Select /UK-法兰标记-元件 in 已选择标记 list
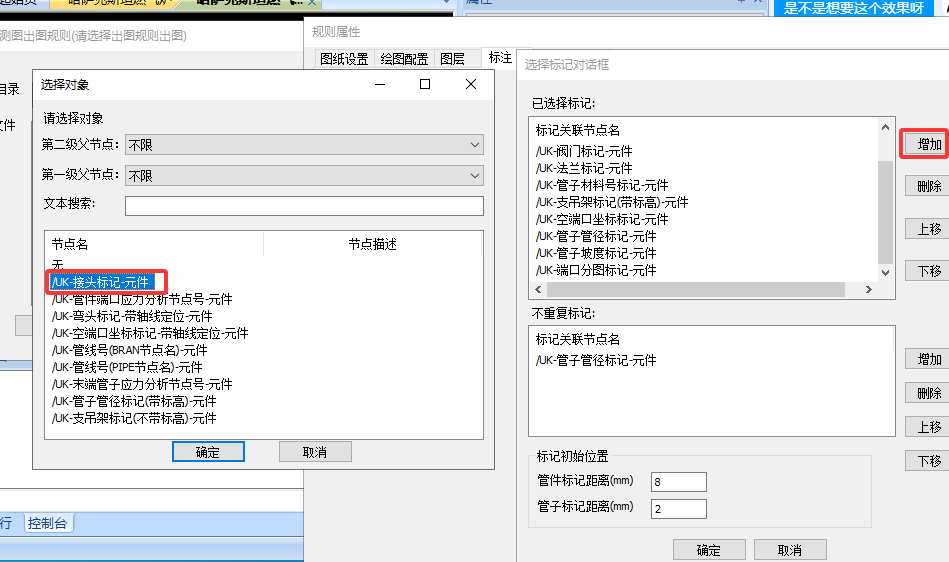Viewport: 949px width, 562px height. tap(584, 168)
